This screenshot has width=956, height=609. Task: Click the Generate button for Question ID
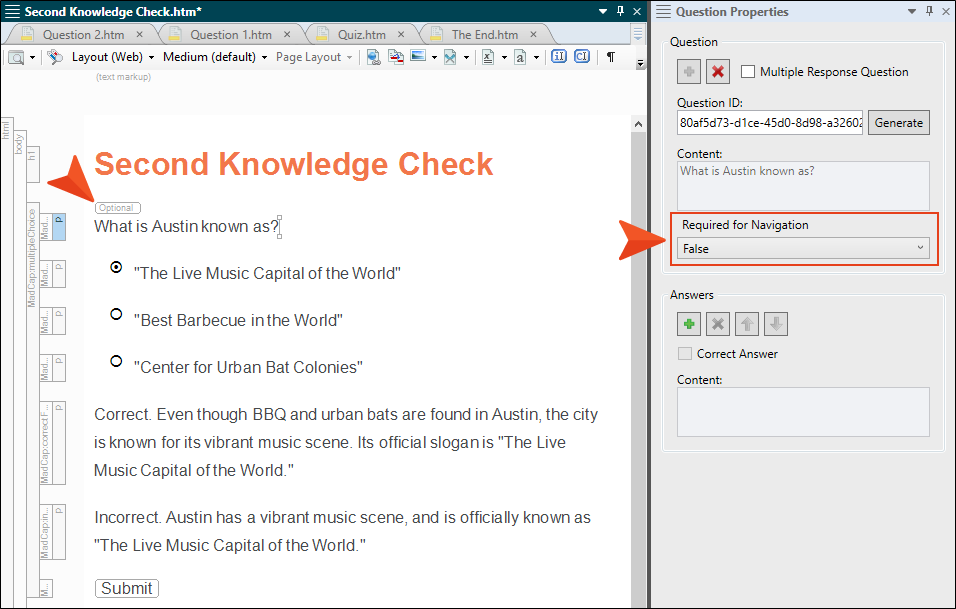click(x=899, y=123)
